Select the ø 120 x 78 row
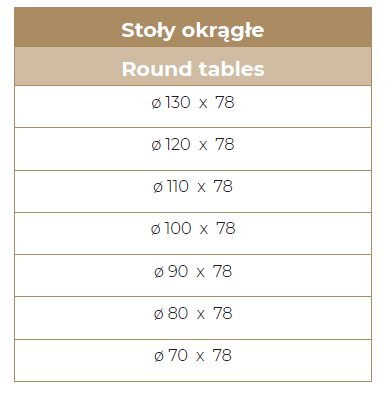Viewport: 389px width, 400px height. point(193,149)
